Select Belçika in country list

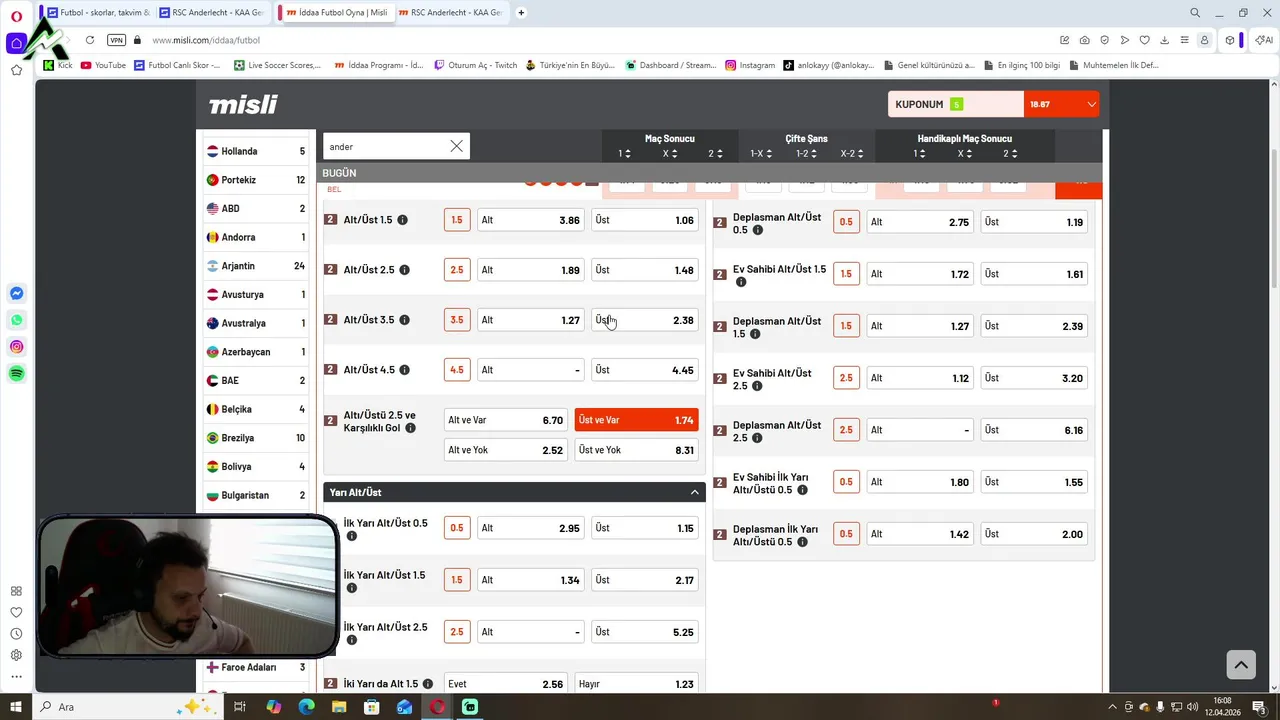click(256, 409)
